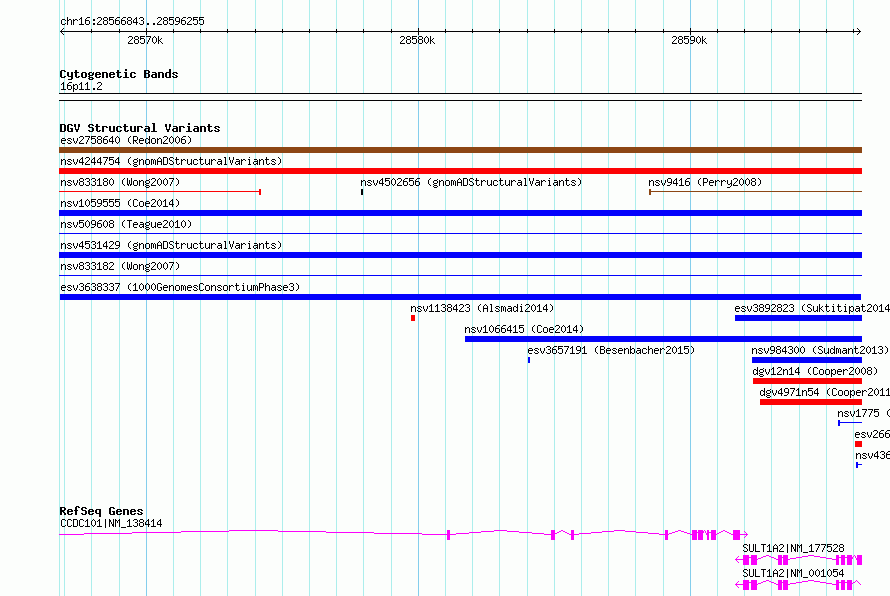Select gene label SULT1A2|NM_001054
The height and width of the screenshot is (596, 890).
pos(793,573)
